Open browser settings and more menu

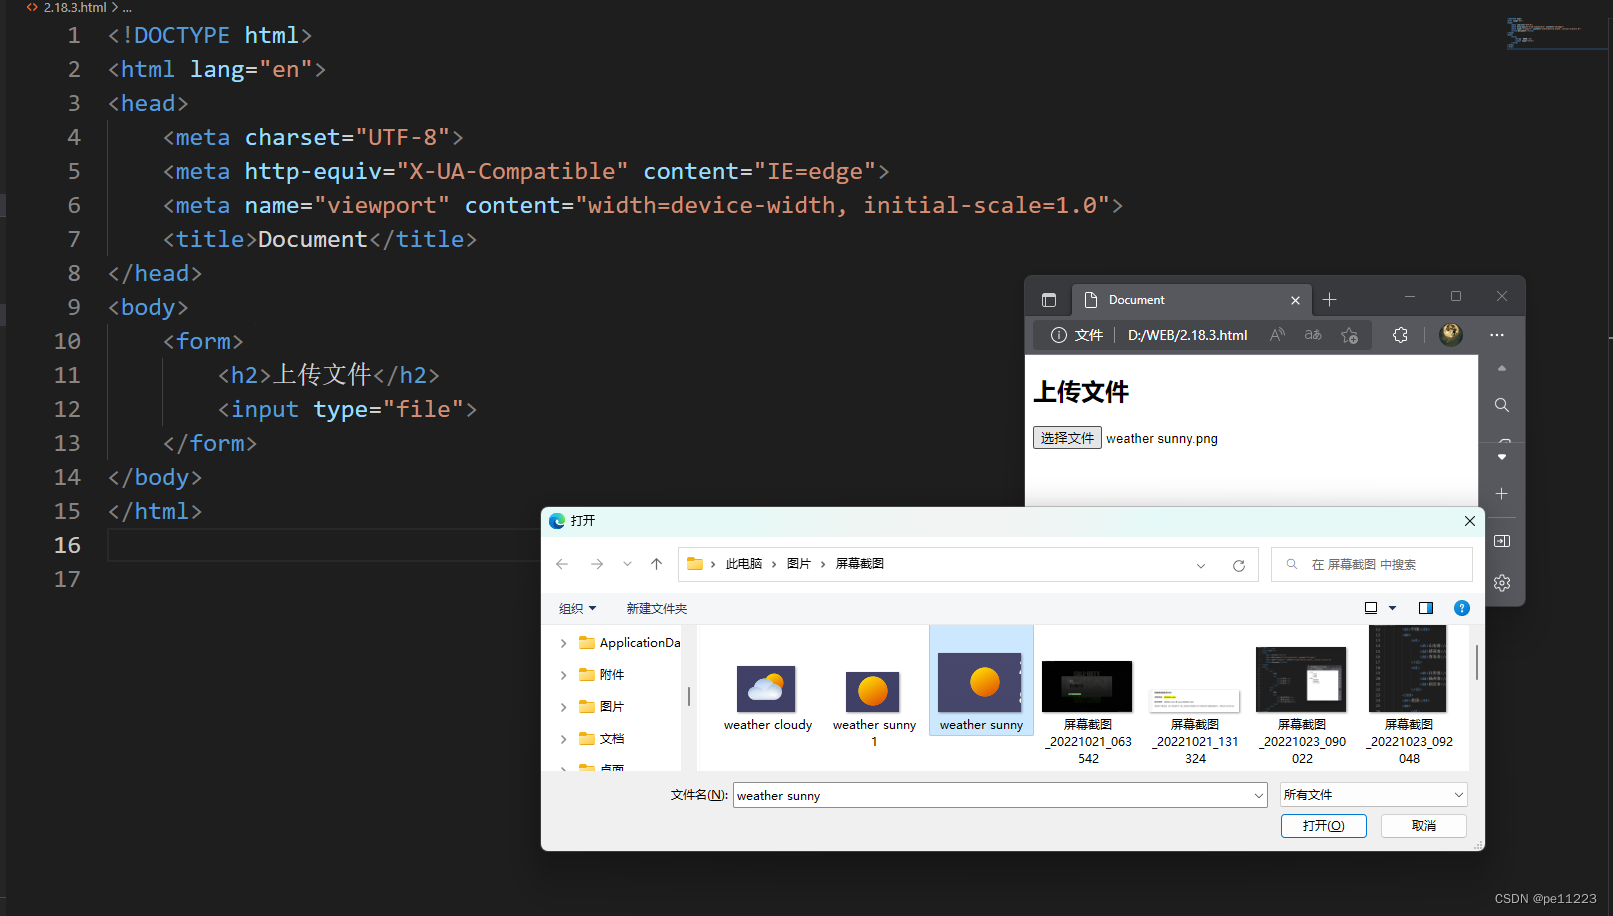click(1496, 335)
